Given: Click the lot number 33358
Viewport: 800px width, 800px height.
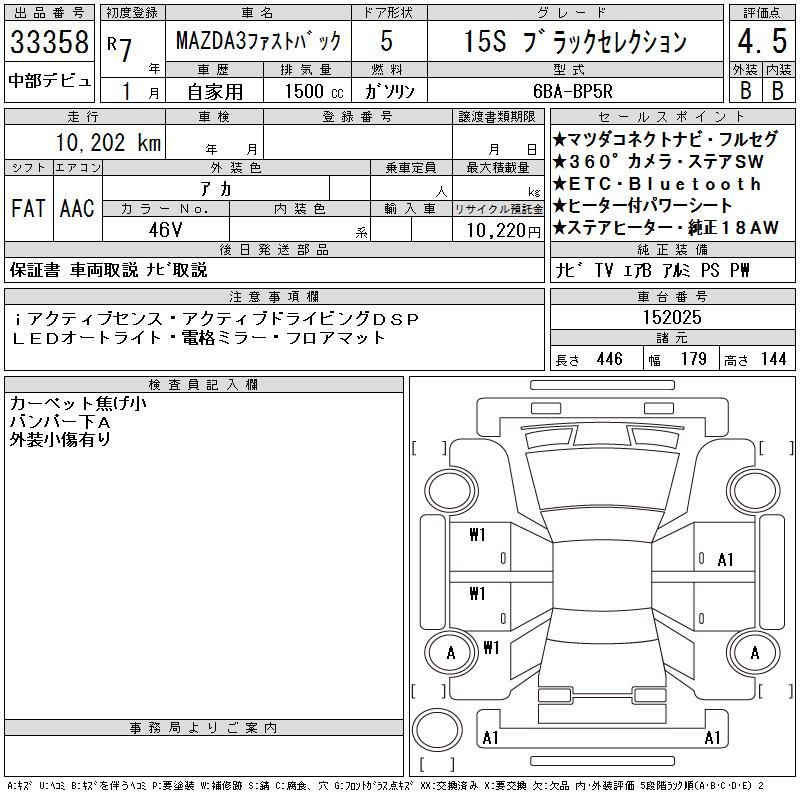Looking at the screenshot, I should pos(49,42).
